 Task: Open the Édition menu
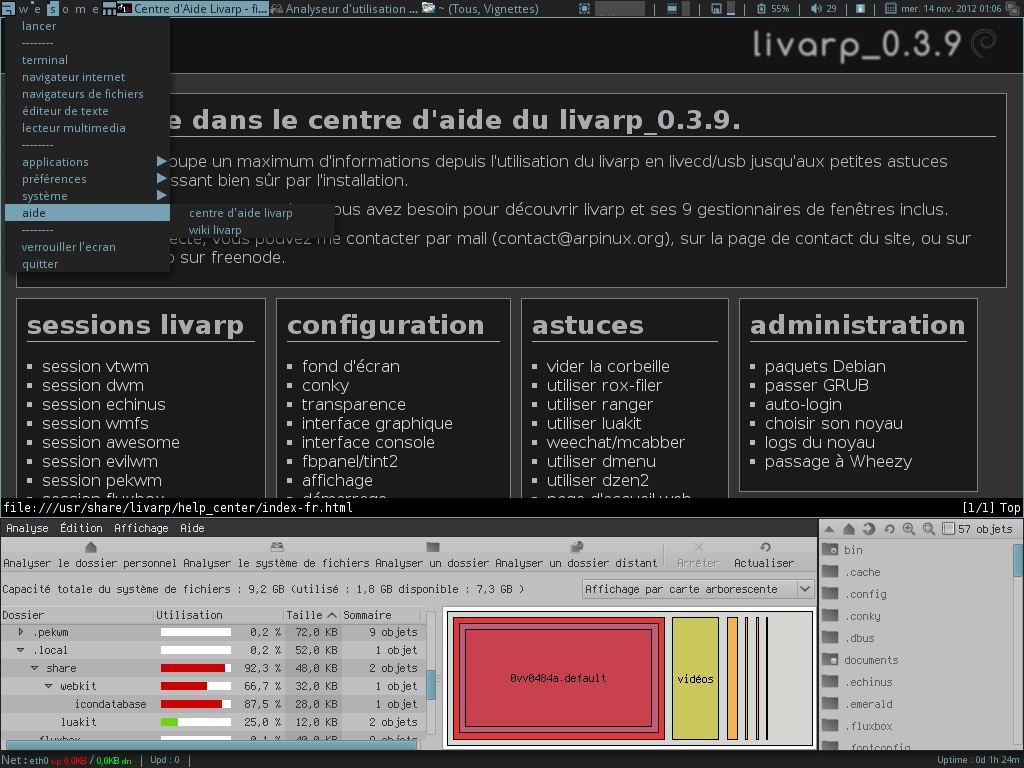point(81,528)
